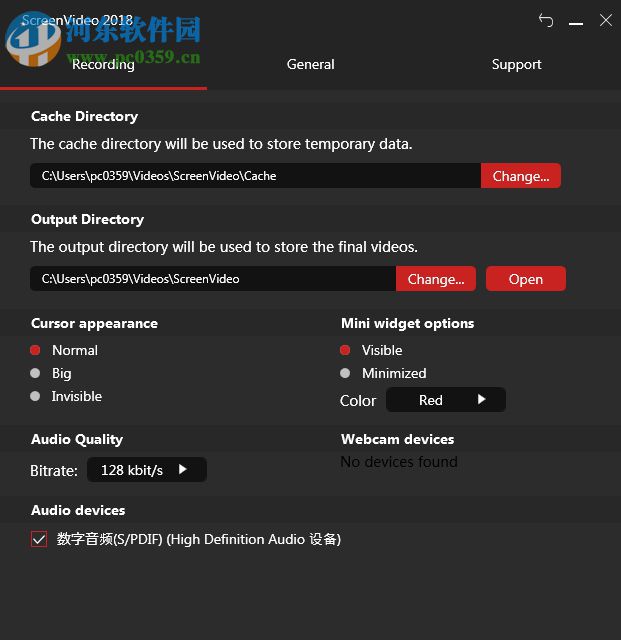Close the ScreenVideo 2018 window
This screenshot has height=640, width=621.
(606, 20)
